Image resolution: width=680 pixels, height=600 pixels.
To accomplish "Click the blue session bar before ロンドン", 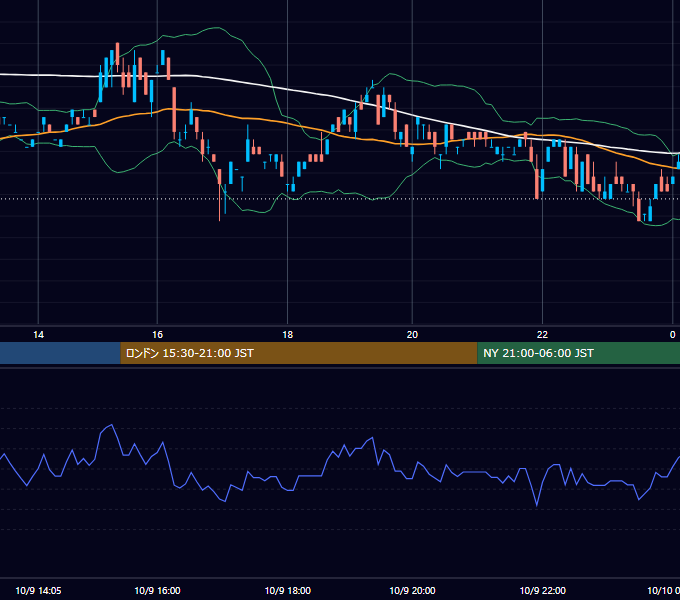I will [x=60, y=353].
